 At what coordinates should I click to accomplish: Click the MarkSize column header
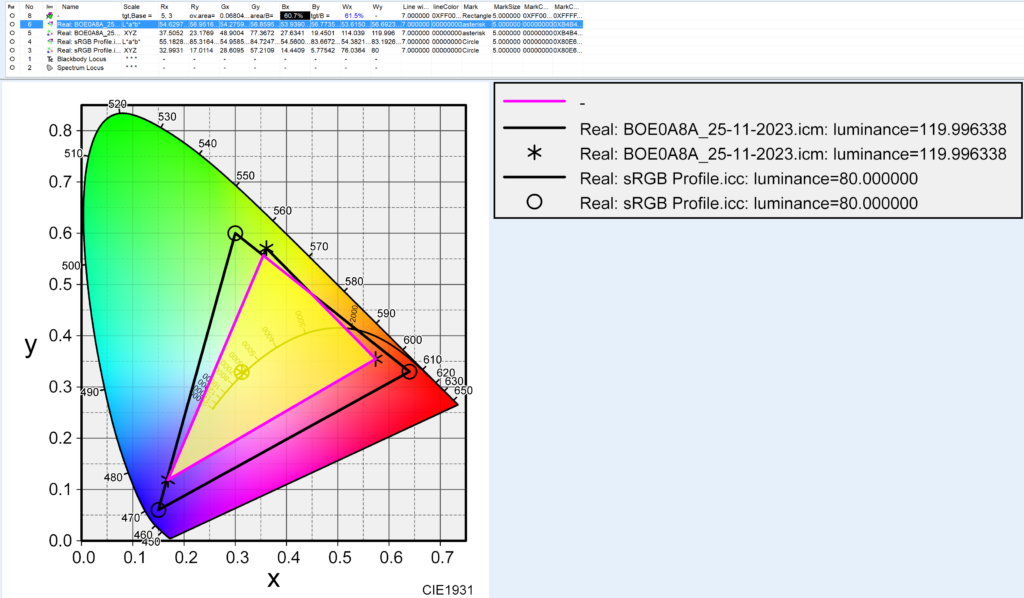tap(506, 7)
